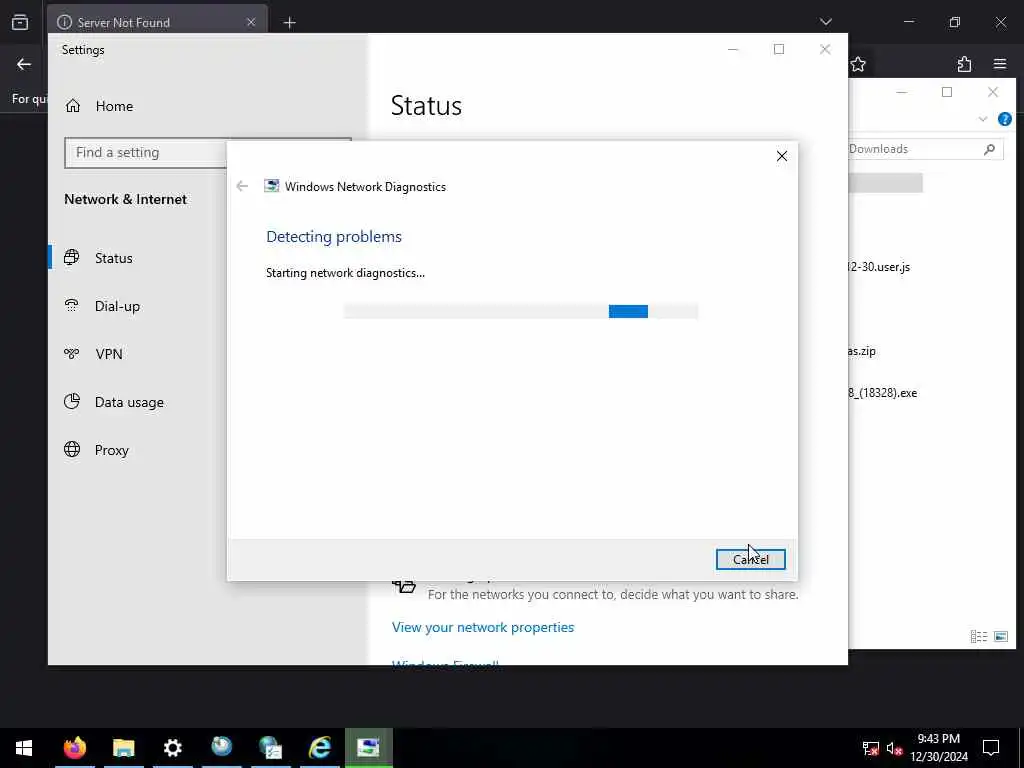
Task: Open Firefox from the taskbar
Action: pos(74,748)
